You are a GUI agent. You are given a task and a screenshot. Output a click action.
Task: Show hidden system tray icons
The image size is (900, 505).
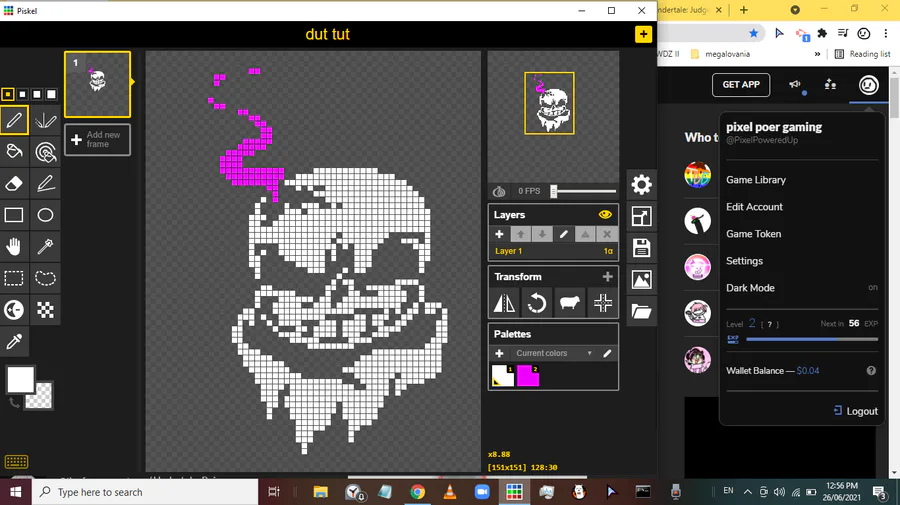point(747,491)
